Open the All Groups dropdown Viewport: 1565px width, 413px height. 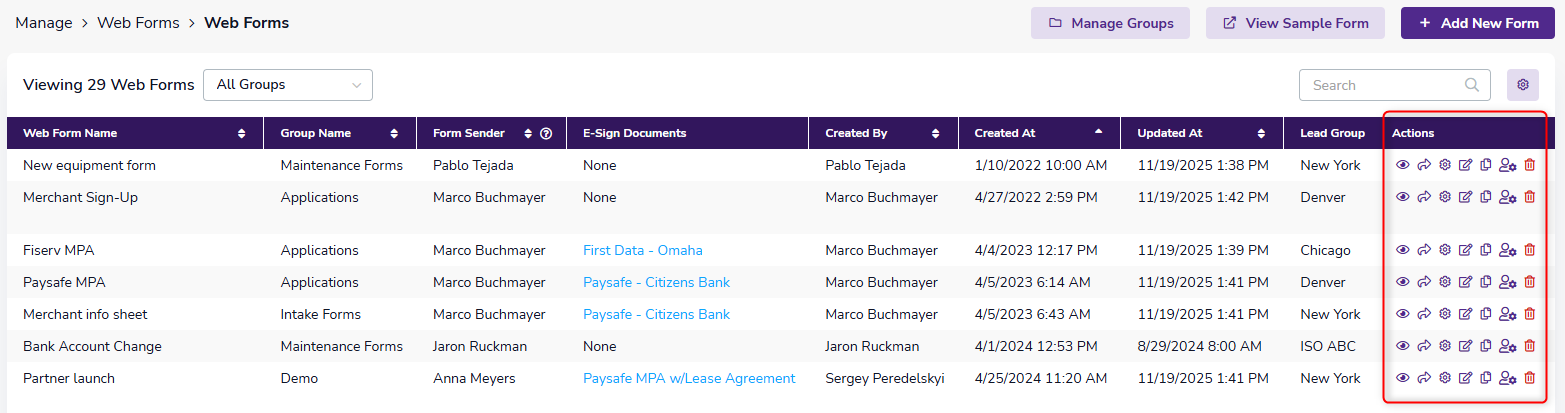click(x=288, y=85)
